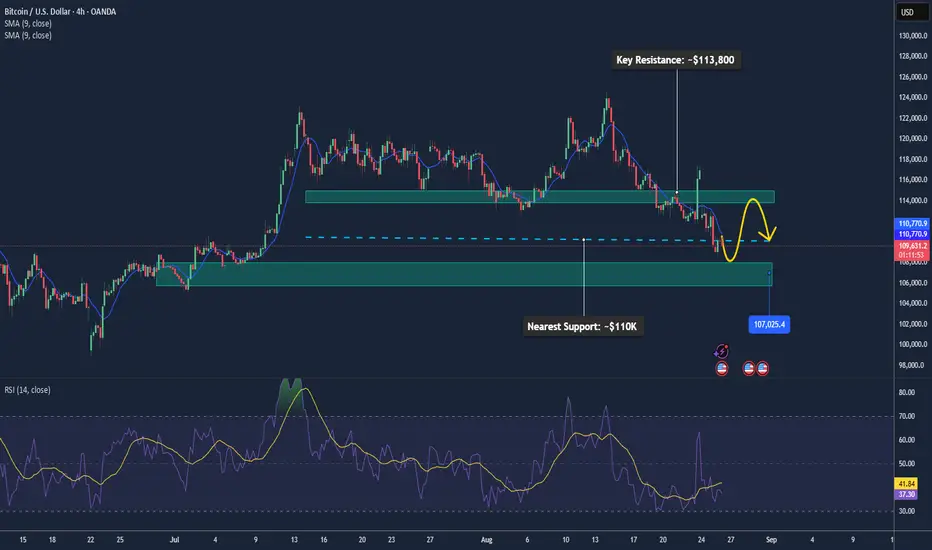Image resolution: width=932 pixels, height=550 pixels.
Task: Select the dashed blue horizontal line
Action: click(x=538, y=239)
